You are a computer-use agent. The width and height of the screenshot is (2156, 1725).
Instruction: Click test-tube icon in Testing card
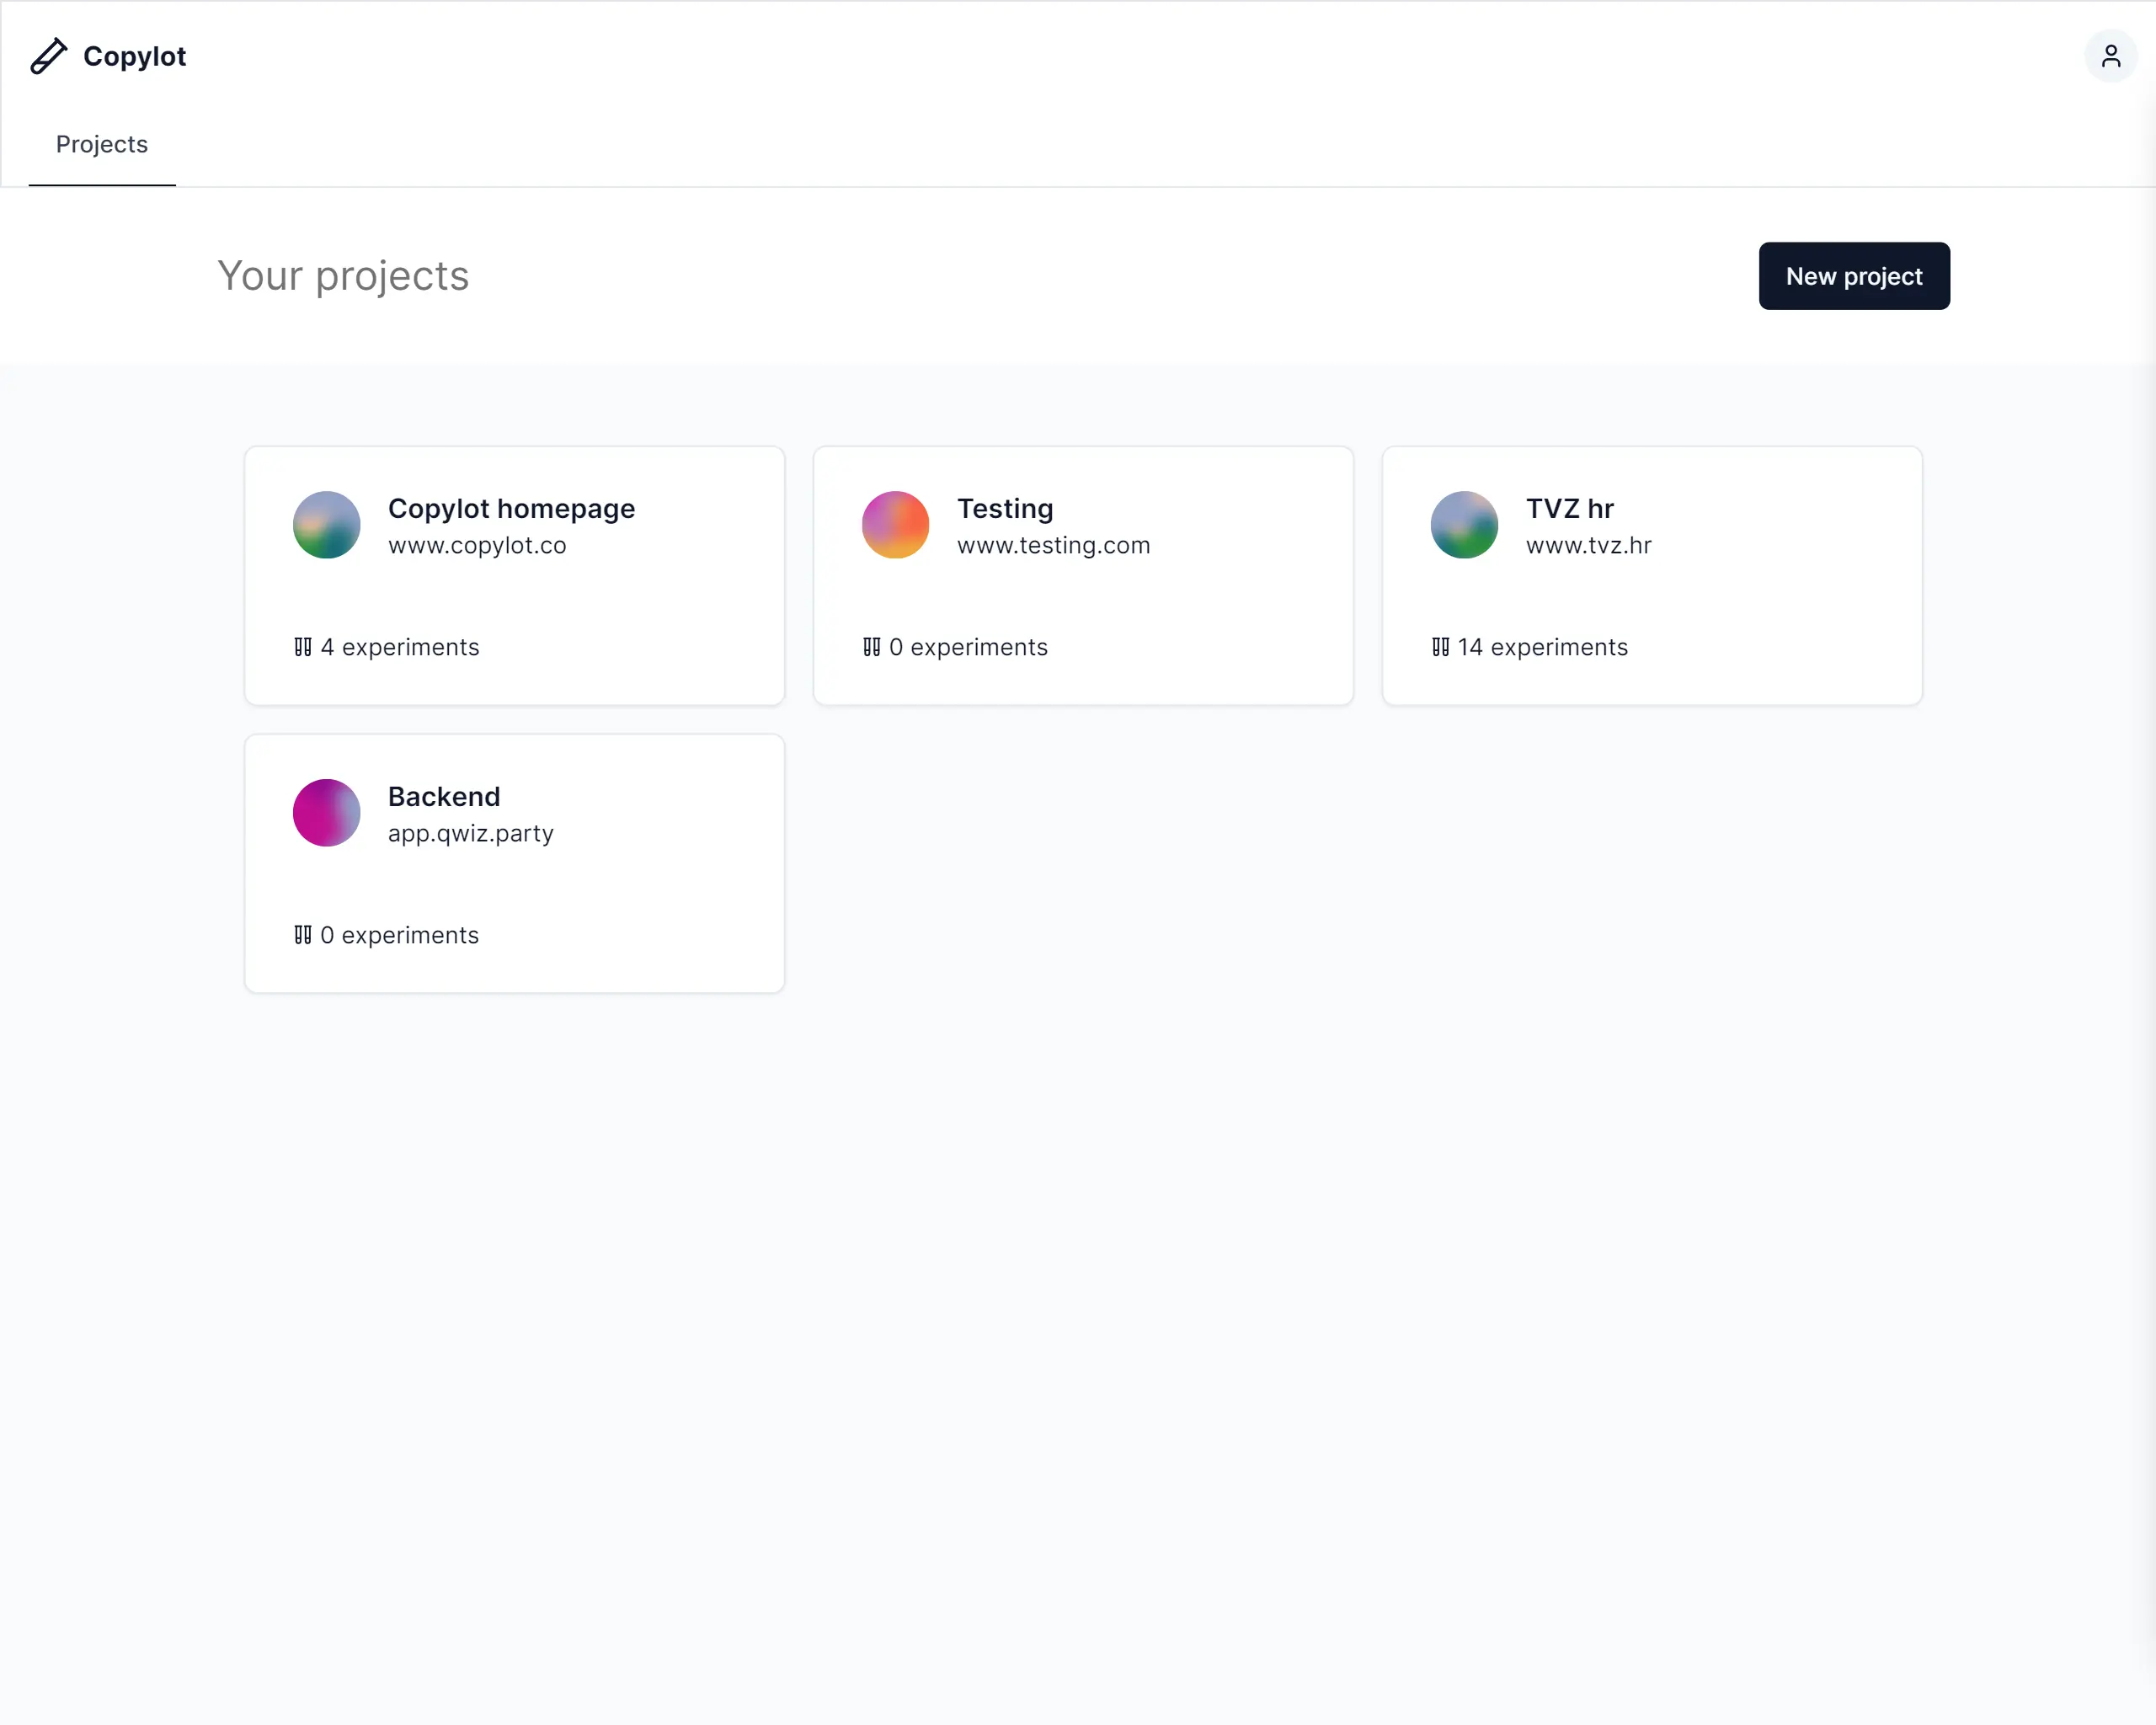[x=871, y=647]
